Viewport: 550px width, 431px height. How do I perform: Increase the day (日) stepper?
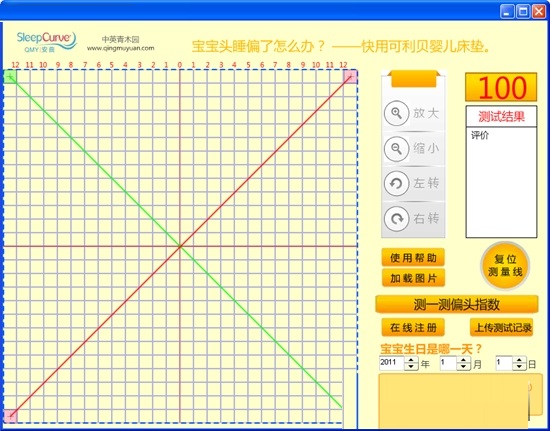pyautogui.click(x=519, y=360)
